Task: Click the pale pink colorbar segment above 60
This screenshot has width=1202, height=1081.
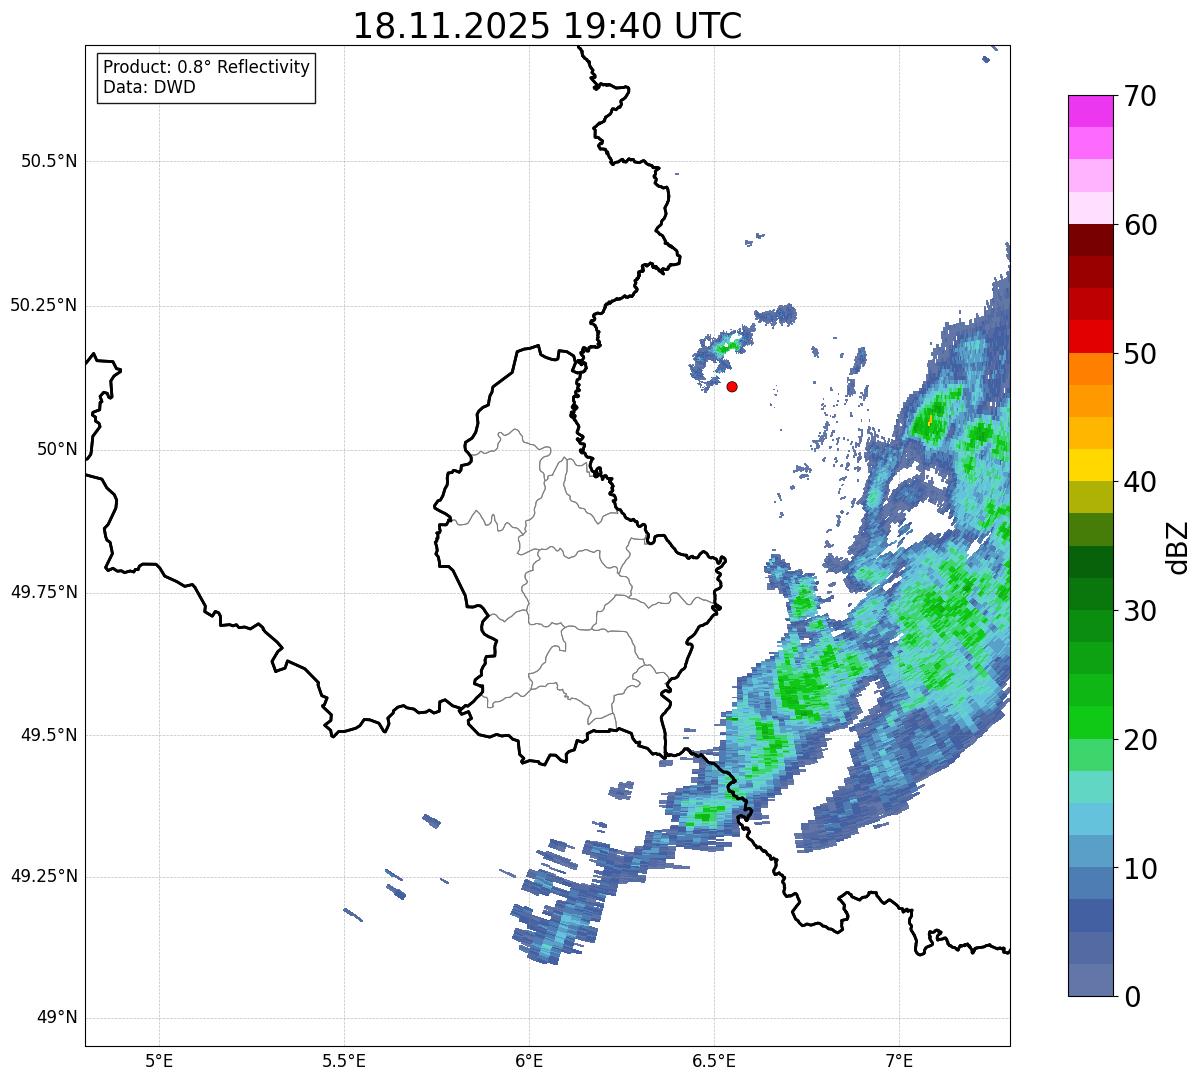Action: point(1090,208)
